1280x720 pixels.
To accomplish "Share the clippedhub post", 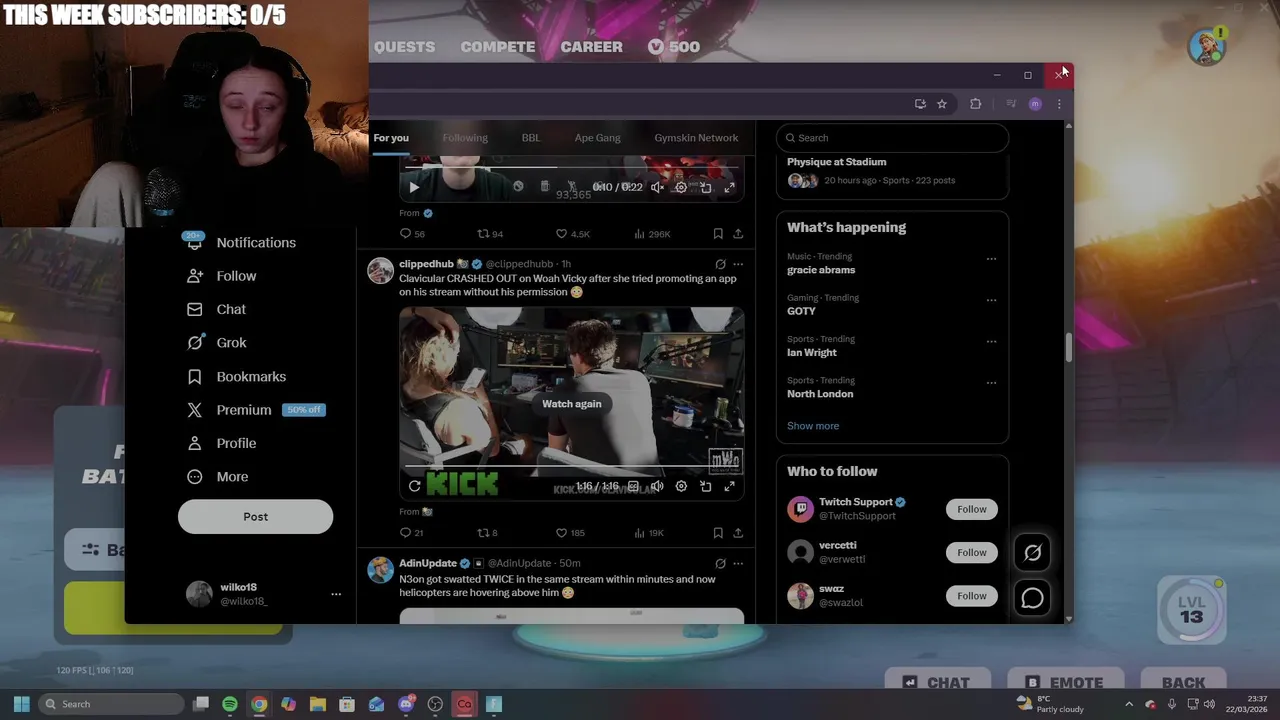I will [x=738, y=533].
